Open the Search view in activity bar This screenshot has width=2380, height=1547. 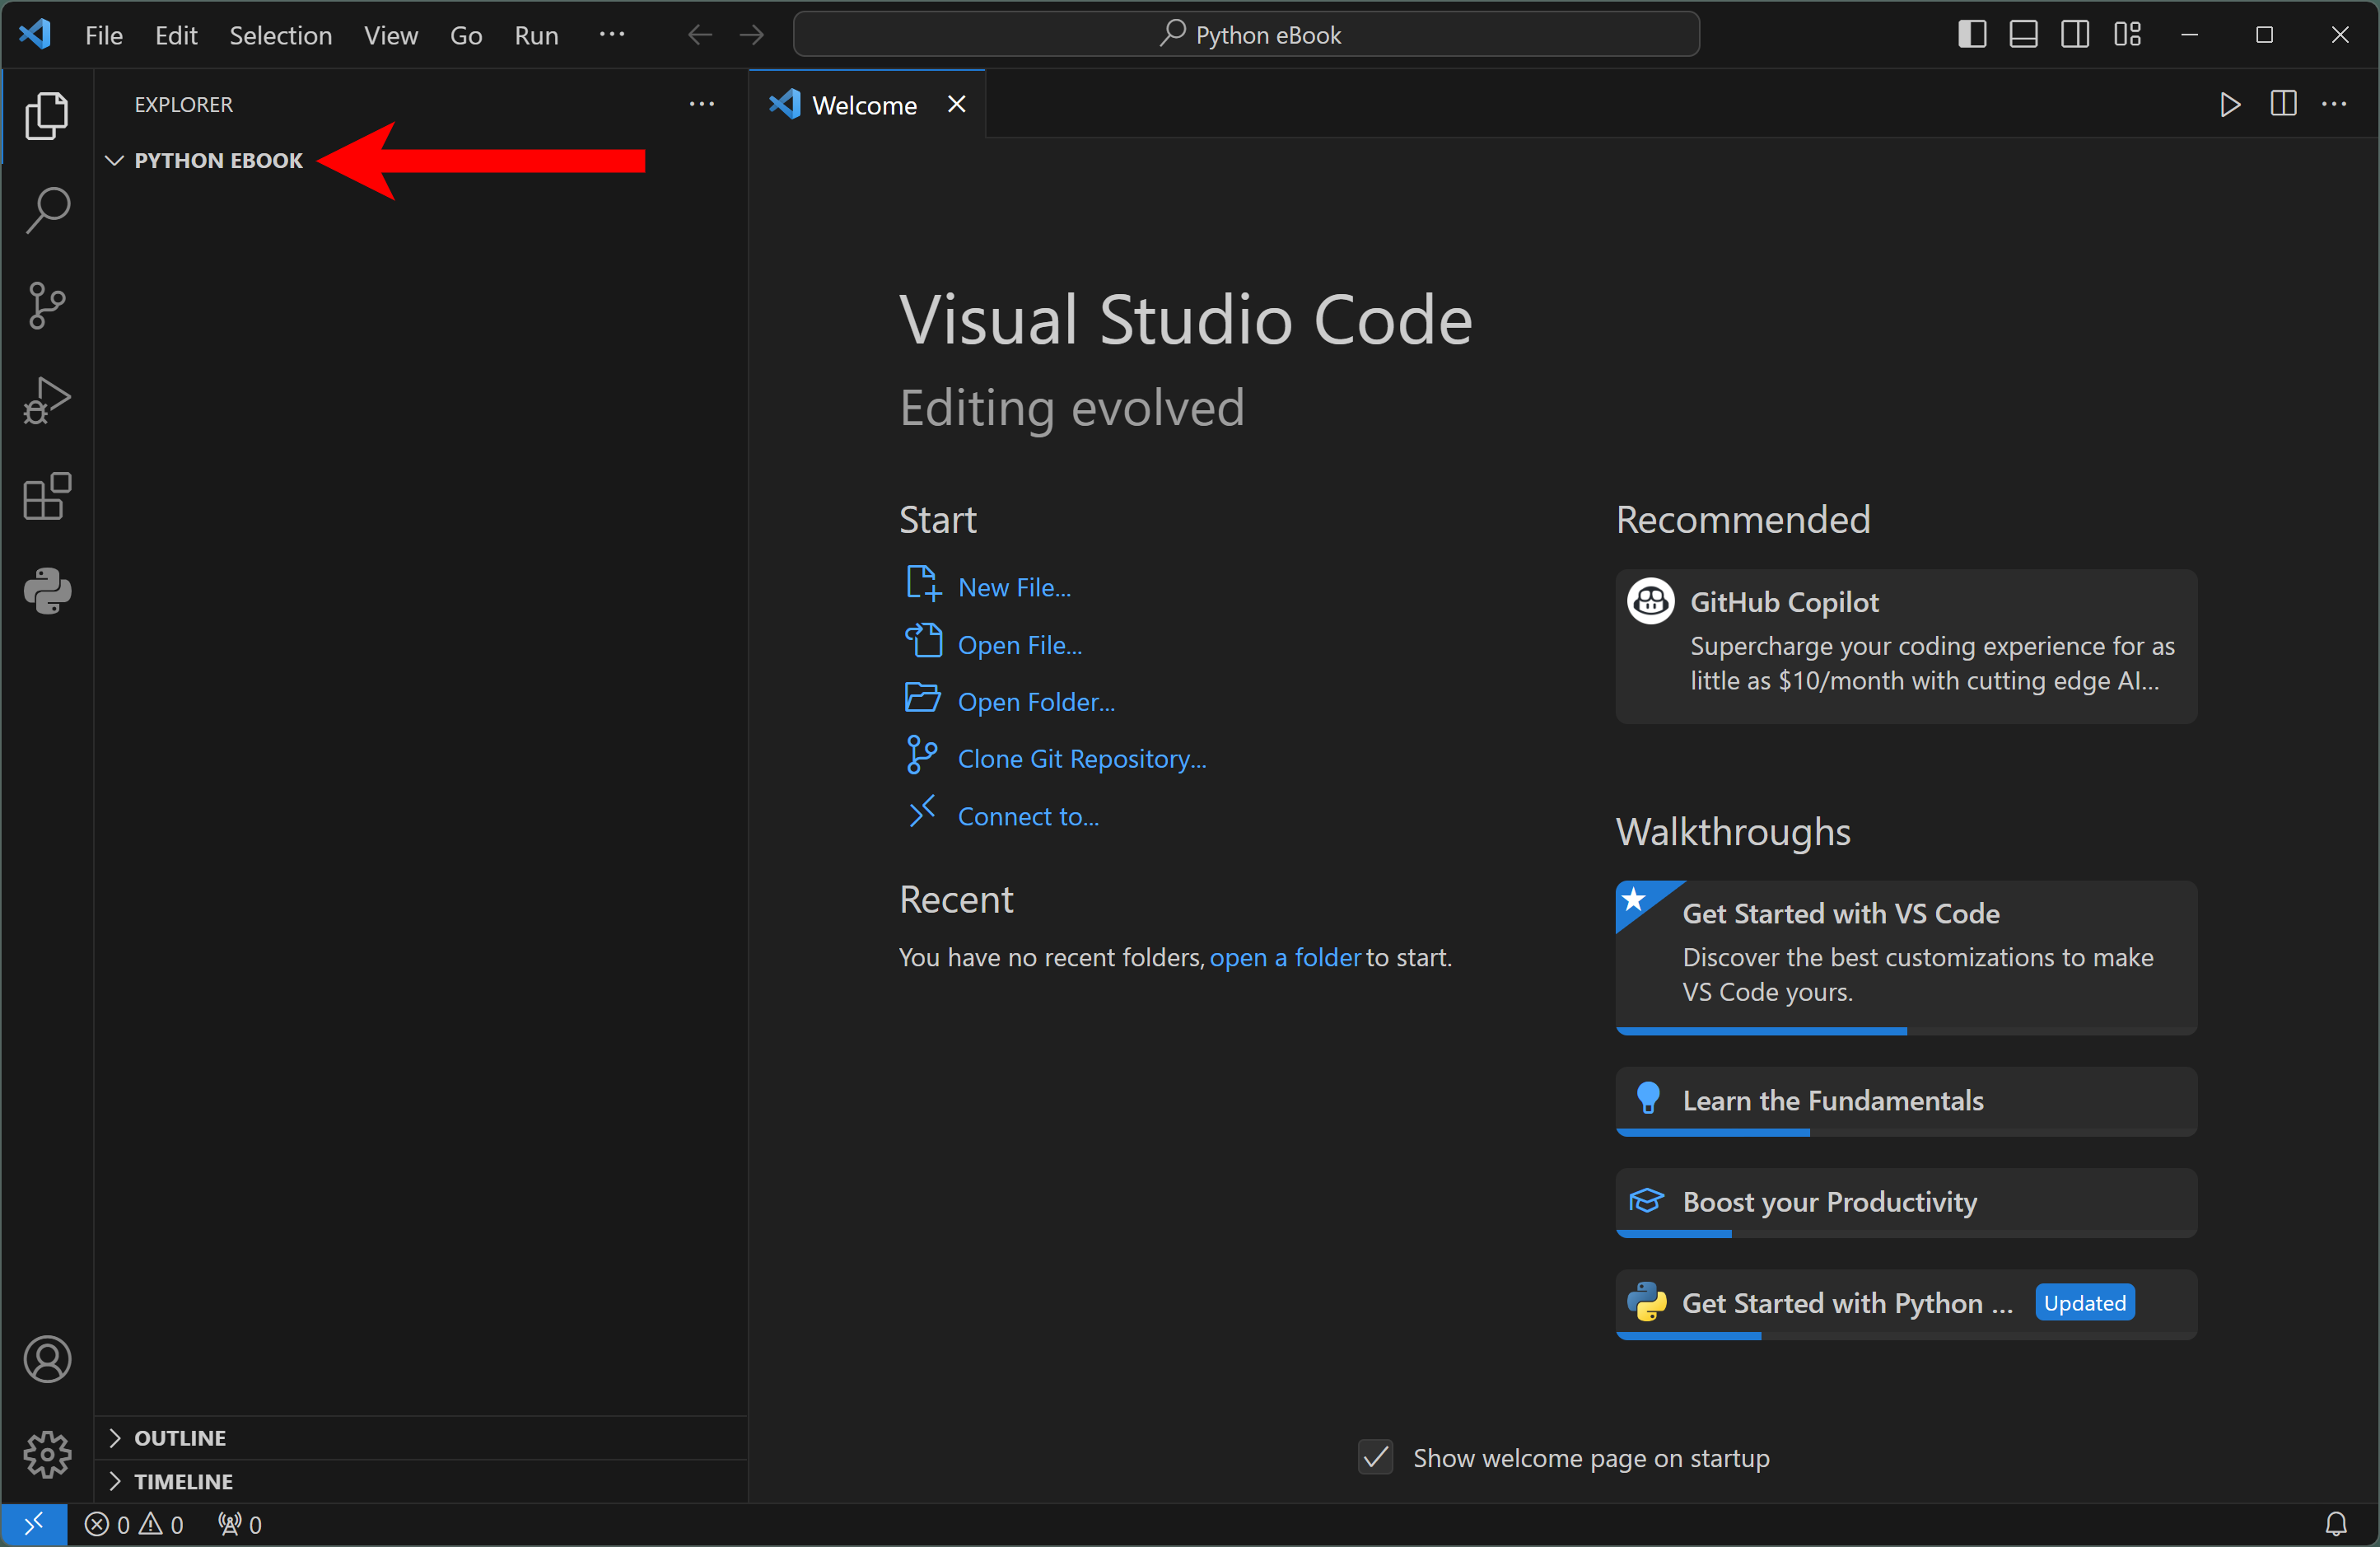(x=47, y=210)
